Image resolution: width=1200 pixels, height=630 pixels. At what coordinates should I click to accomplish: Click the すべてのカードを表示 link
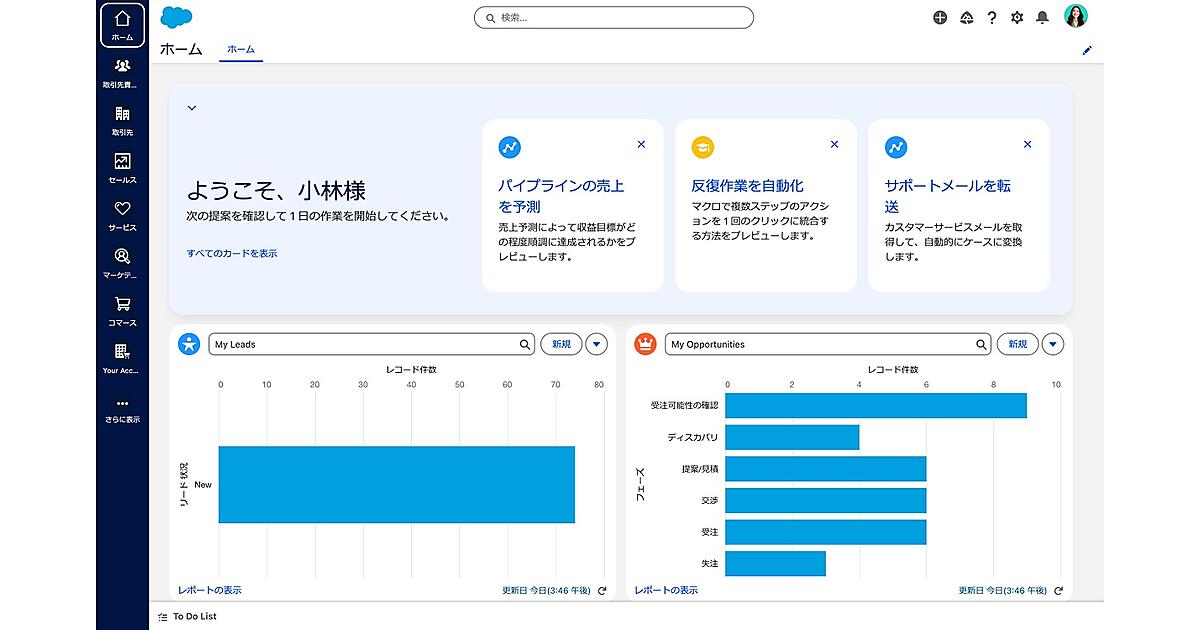pyautogui.click(x=232, y=254)
